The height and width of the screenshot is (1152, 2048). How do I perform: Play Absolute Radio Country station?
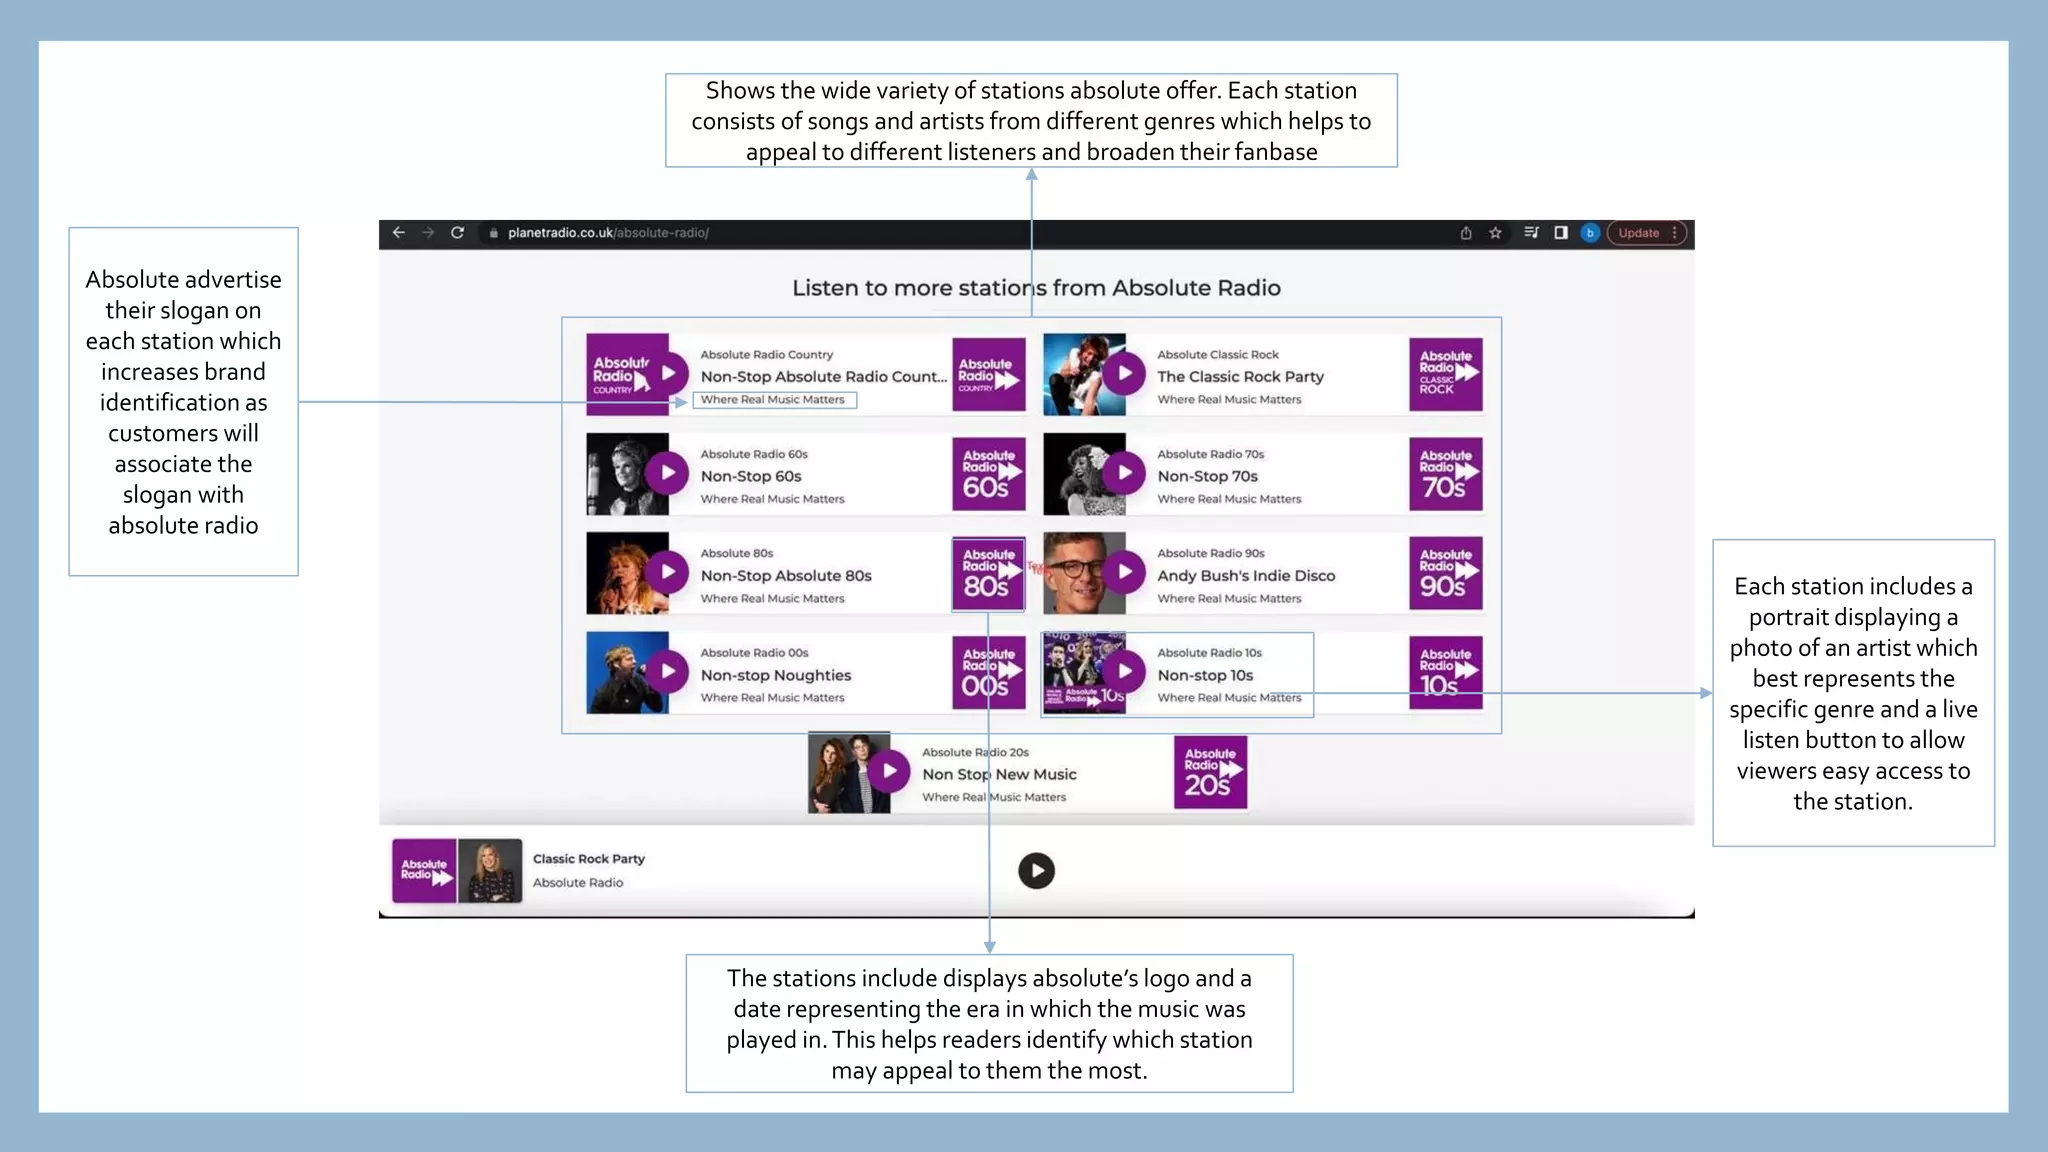click(668, 374)
